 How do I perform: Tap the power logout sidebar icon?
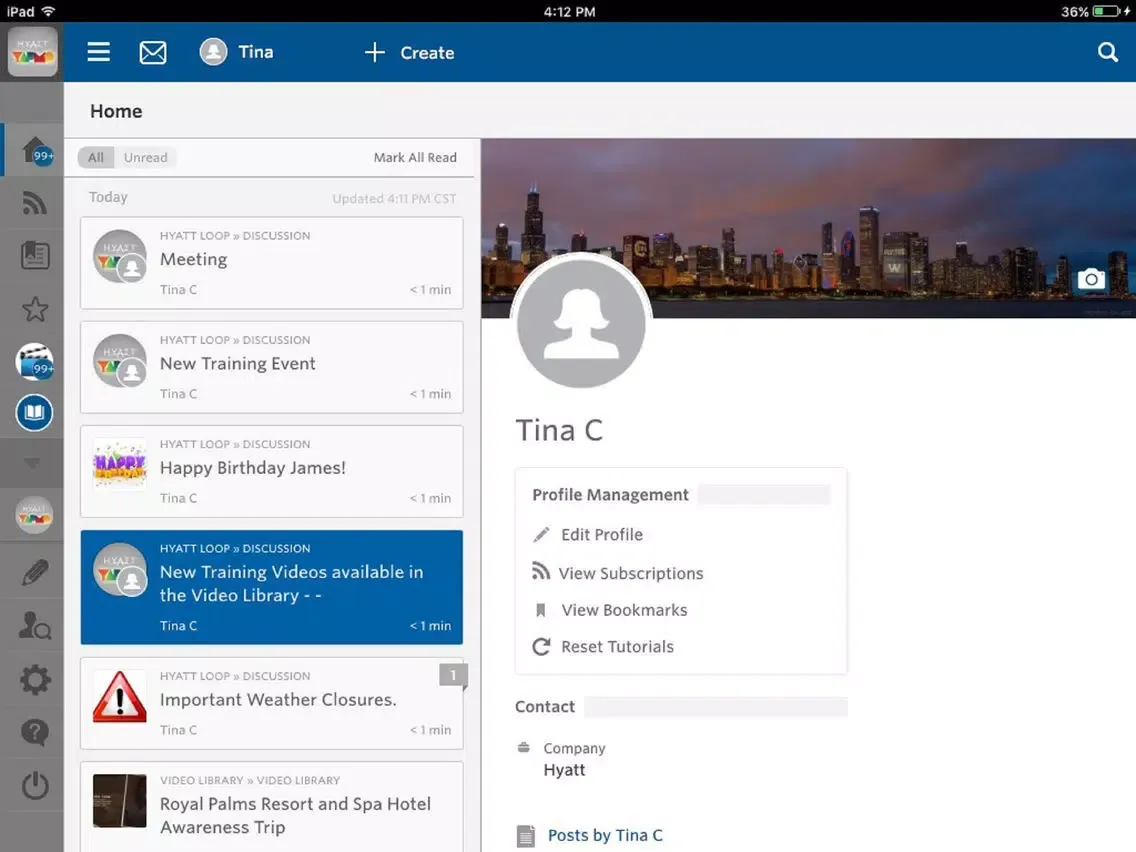pos(35,785)
